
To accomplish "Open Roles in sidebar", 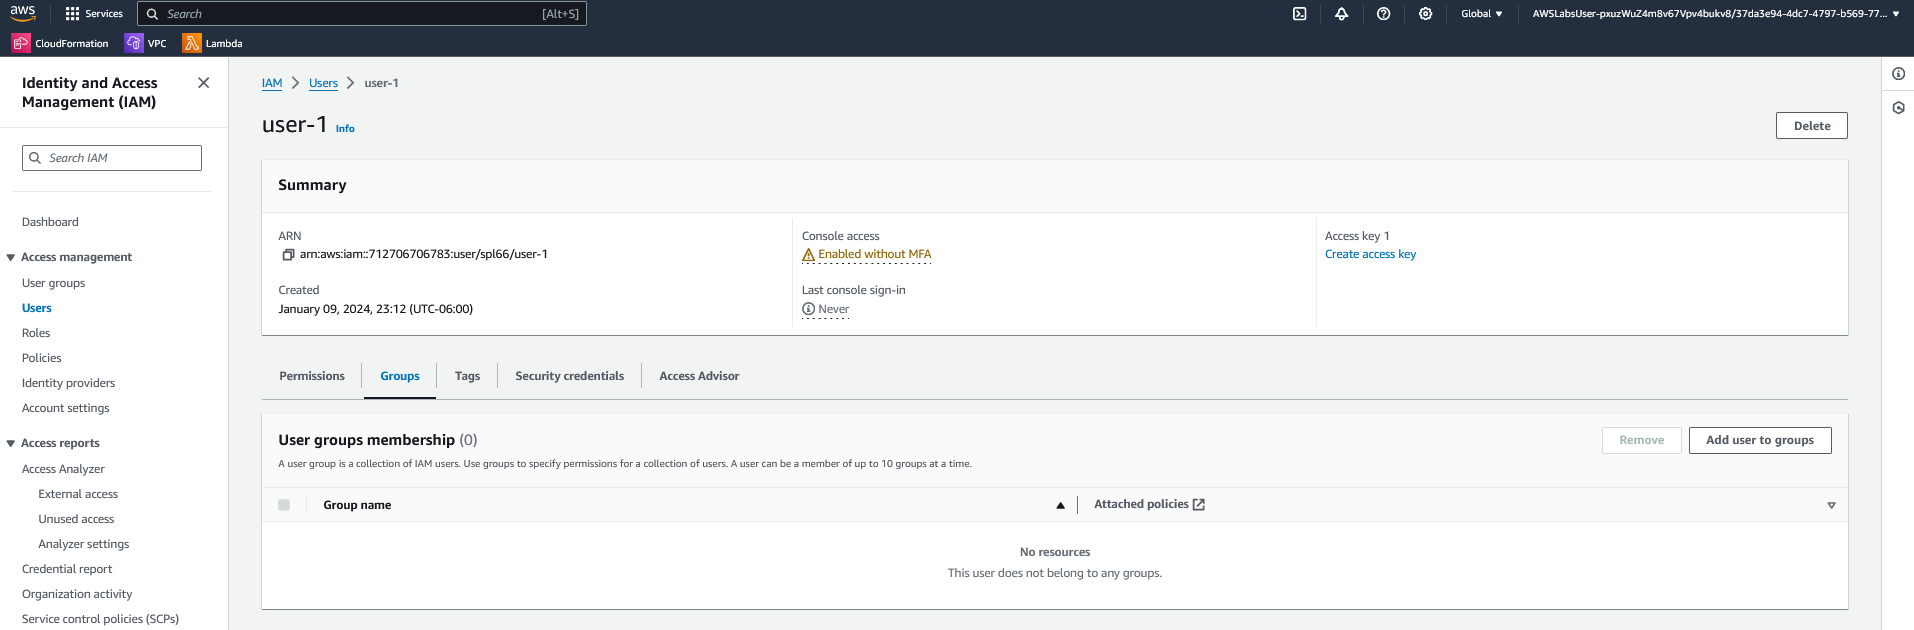I will tap(36, 333).
